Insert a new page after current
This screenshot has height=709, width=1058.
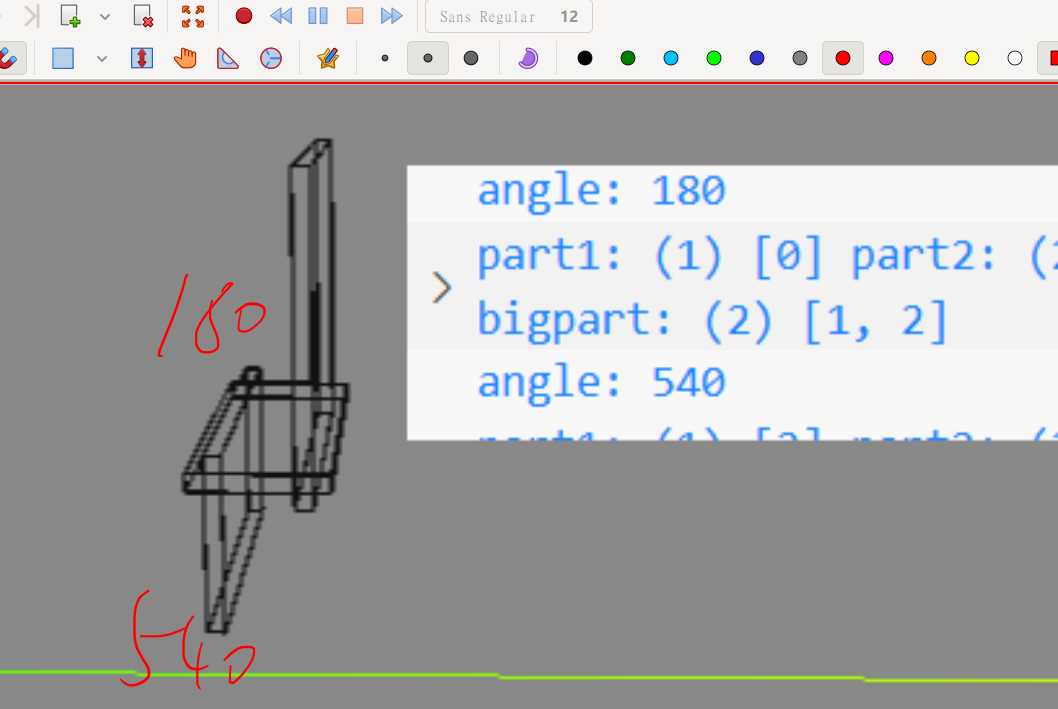pyautogui.click(x=70, y=16)
